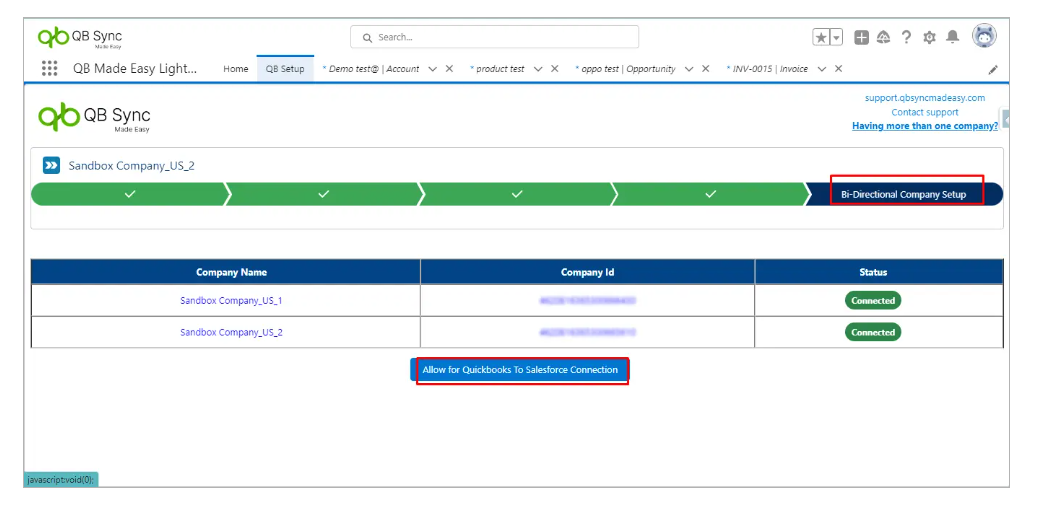Screen dimensions: 1041x514
Task: Open the INV-0015 Invoice tab dropdown
Action: point(821,69)
